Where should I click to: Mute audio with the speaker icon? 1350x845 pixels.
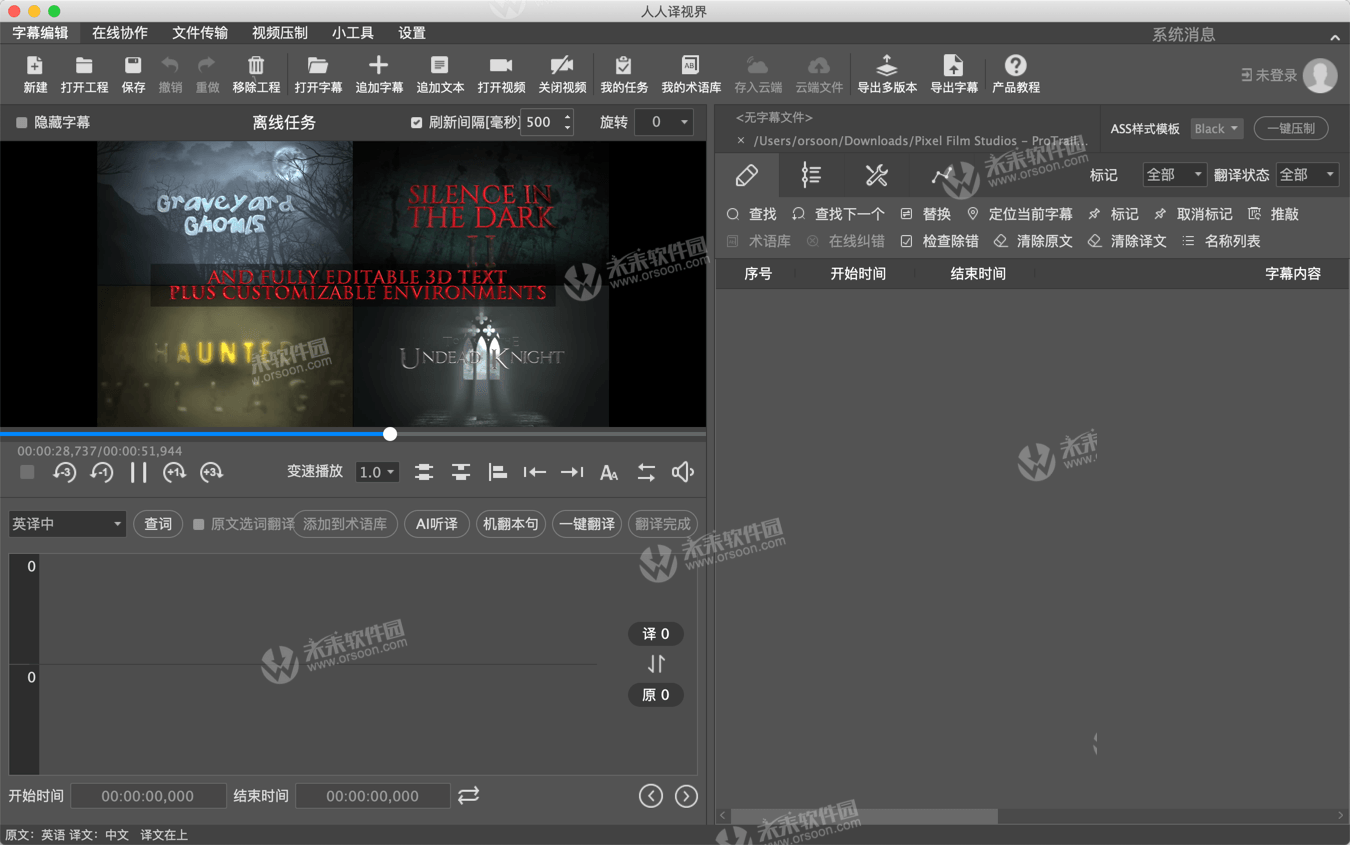point(683,472)
